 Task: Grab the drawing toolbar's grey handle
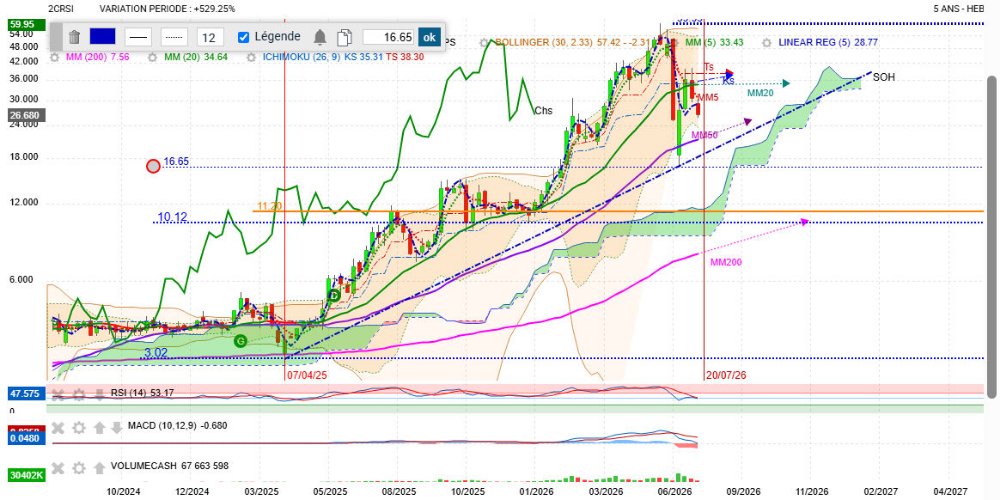(56, 37)
